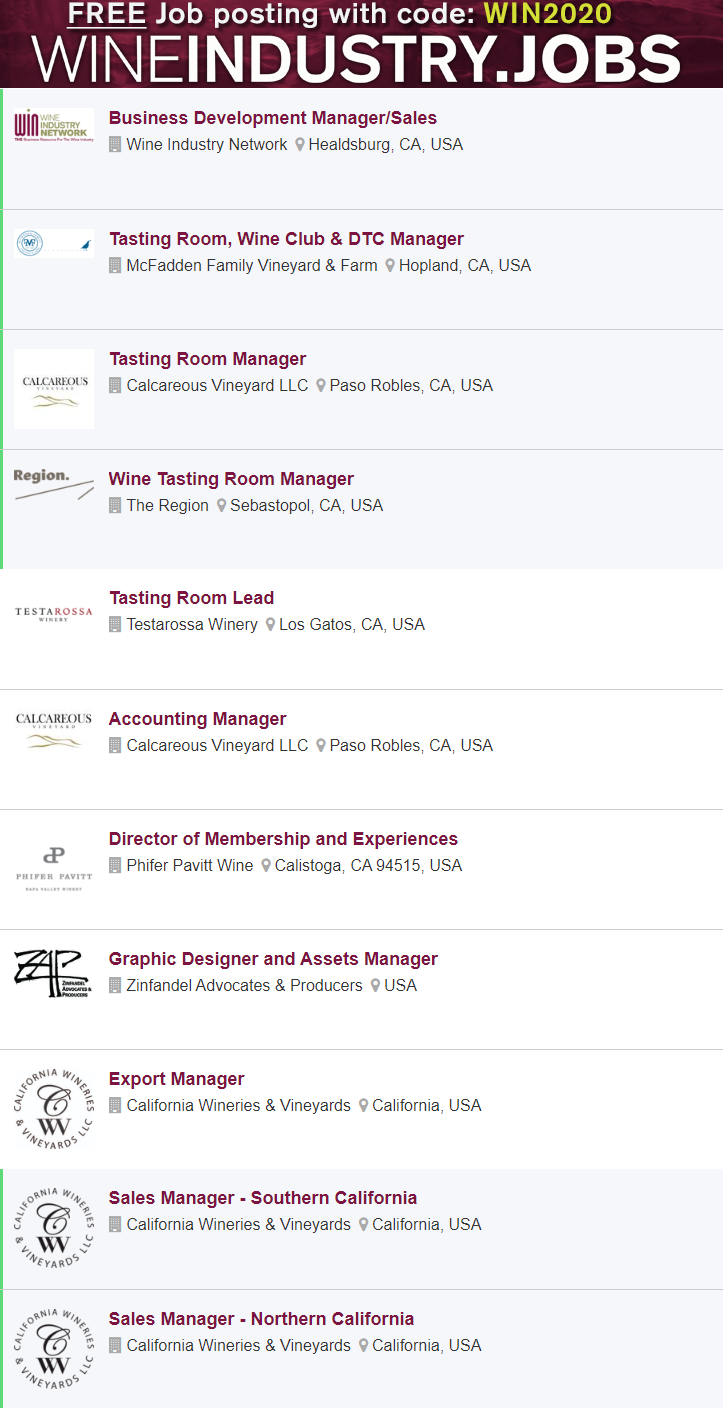
Task: Click the McFadden Family Vineyard logo
Action: click(x=54, y=243)
